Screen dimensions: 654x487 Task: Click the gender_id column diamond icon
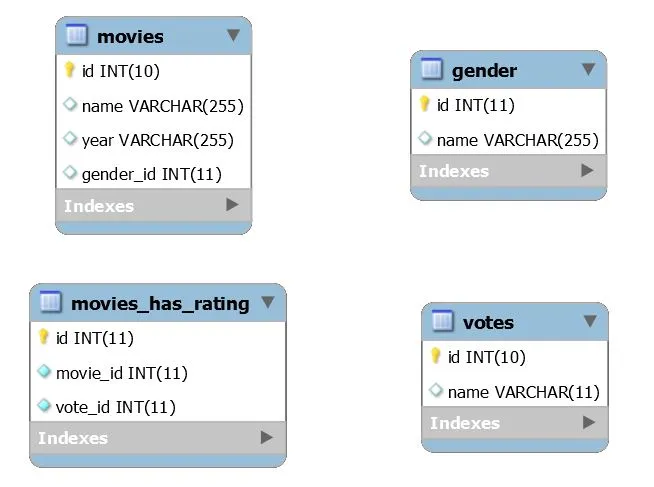point(69,173)
